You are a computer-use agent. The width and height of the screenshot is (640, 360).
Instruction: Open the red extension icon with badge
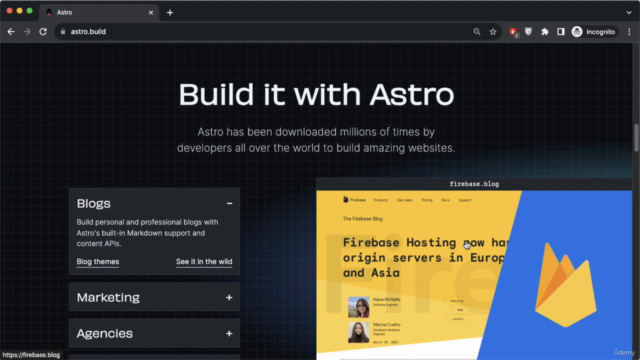[x=513, y=32]
